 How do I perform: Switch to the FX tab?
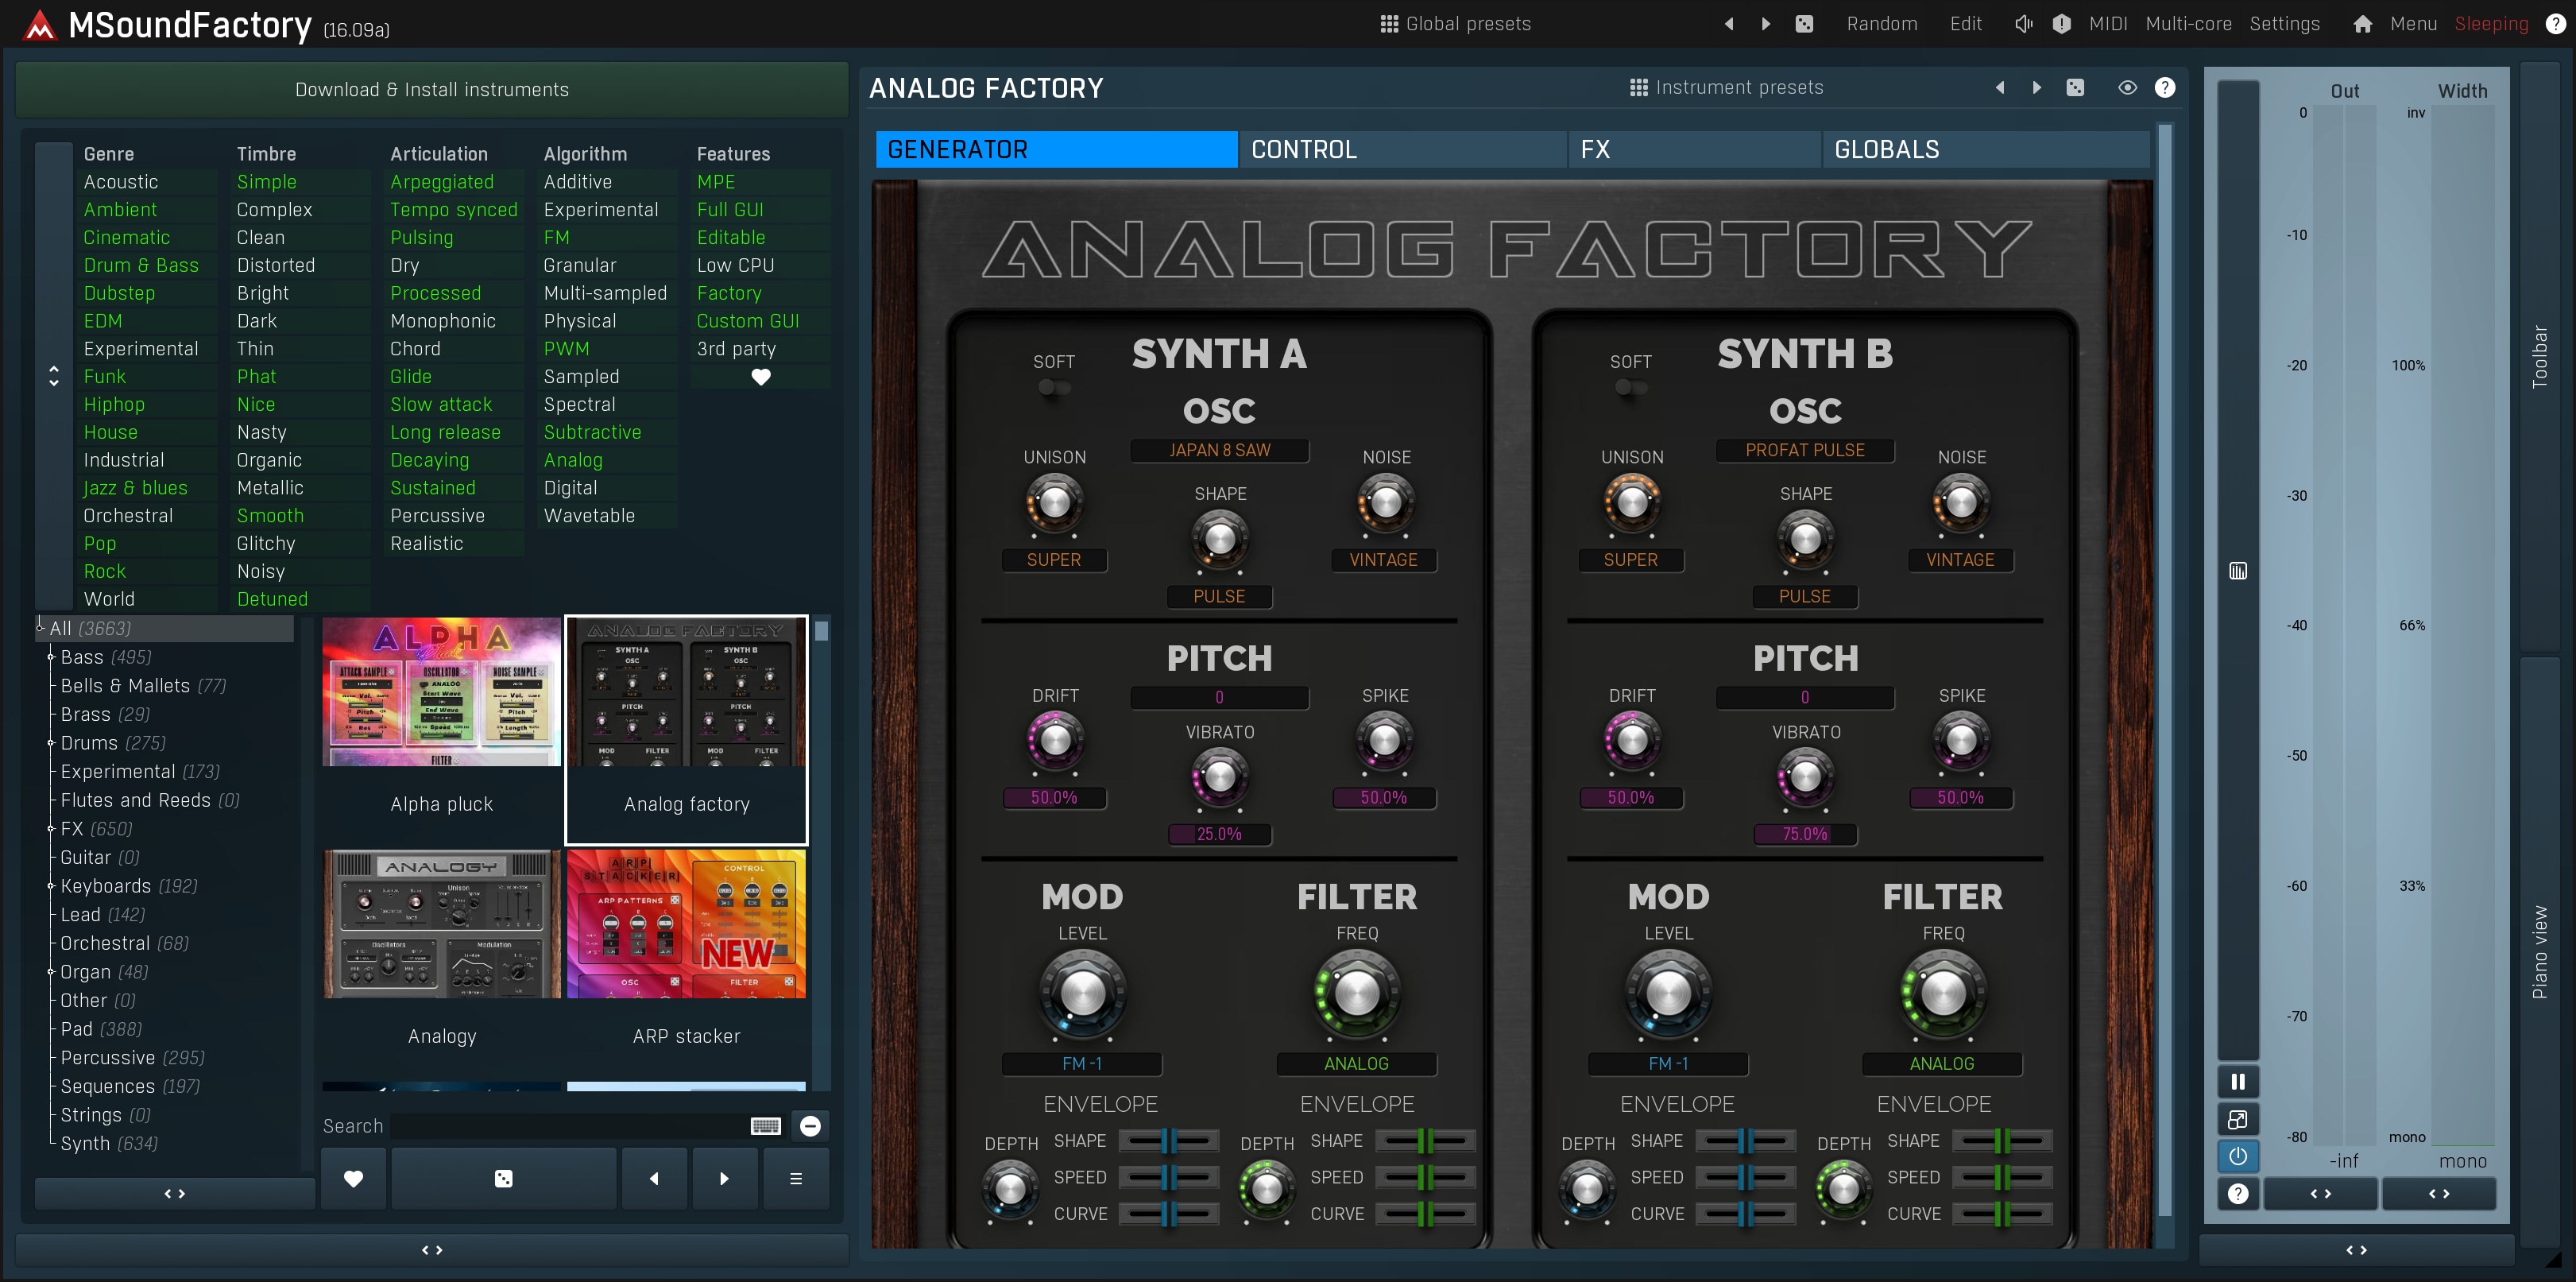point(1694,150)
